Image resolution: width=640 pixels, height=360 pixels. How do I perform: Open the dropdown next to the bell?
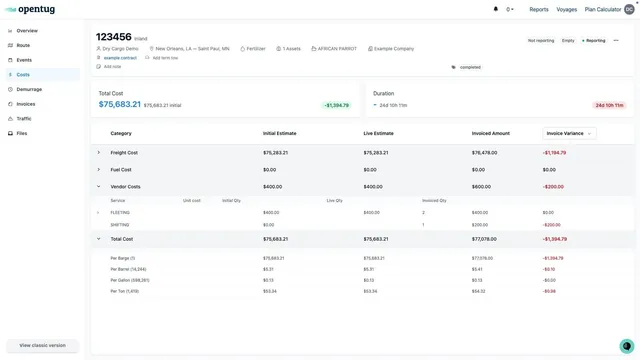click(510, 9)
